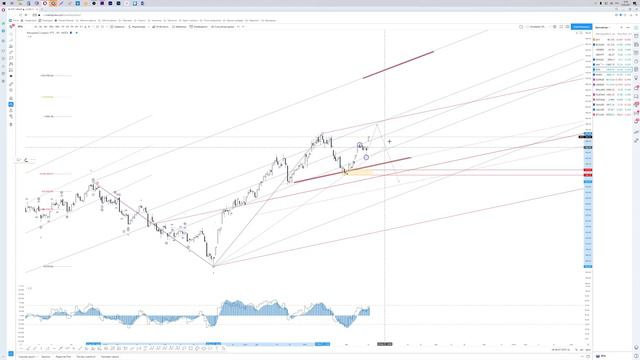
Task: Collapse the bottom panel arrow
Action: coord(582,357)
